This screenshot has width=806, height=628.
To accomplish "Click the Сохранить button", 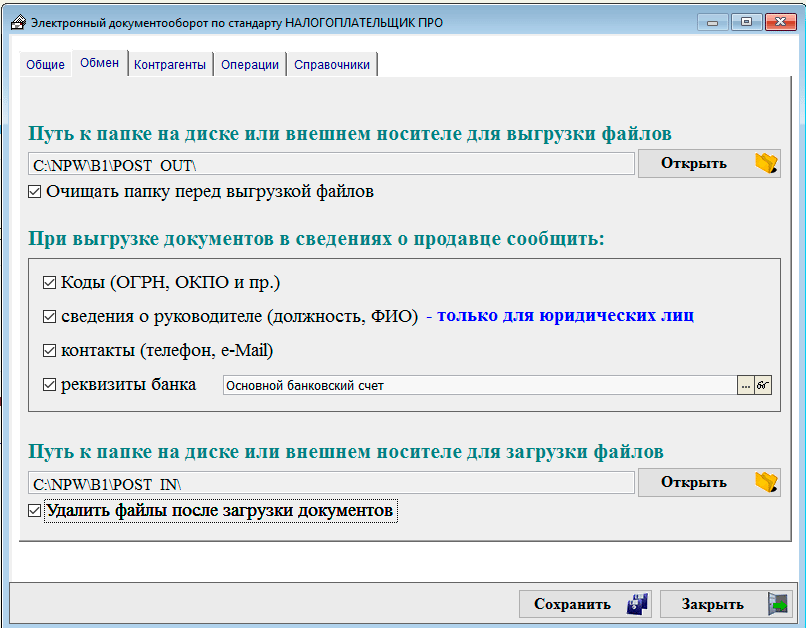I will click(585, 604).
